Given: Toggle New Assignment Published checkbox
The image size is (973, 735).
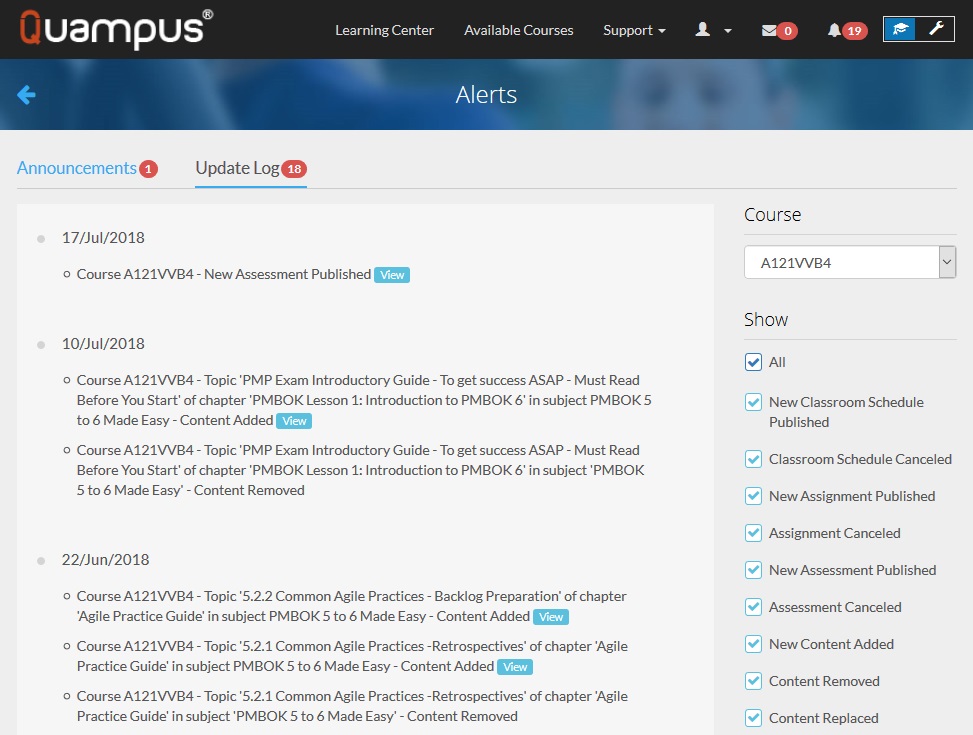Looking at the screenshot, I should 754,496.
